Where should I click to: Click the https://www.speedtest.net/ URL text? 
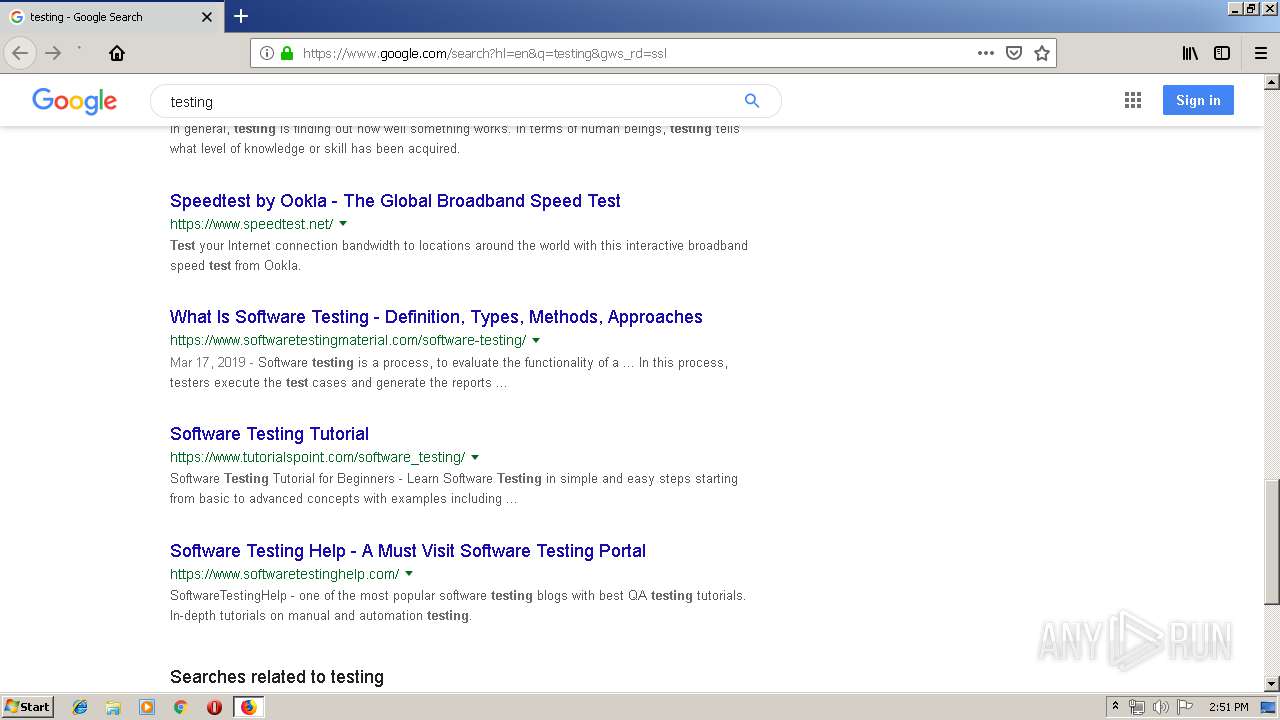[x=252, y=224]
